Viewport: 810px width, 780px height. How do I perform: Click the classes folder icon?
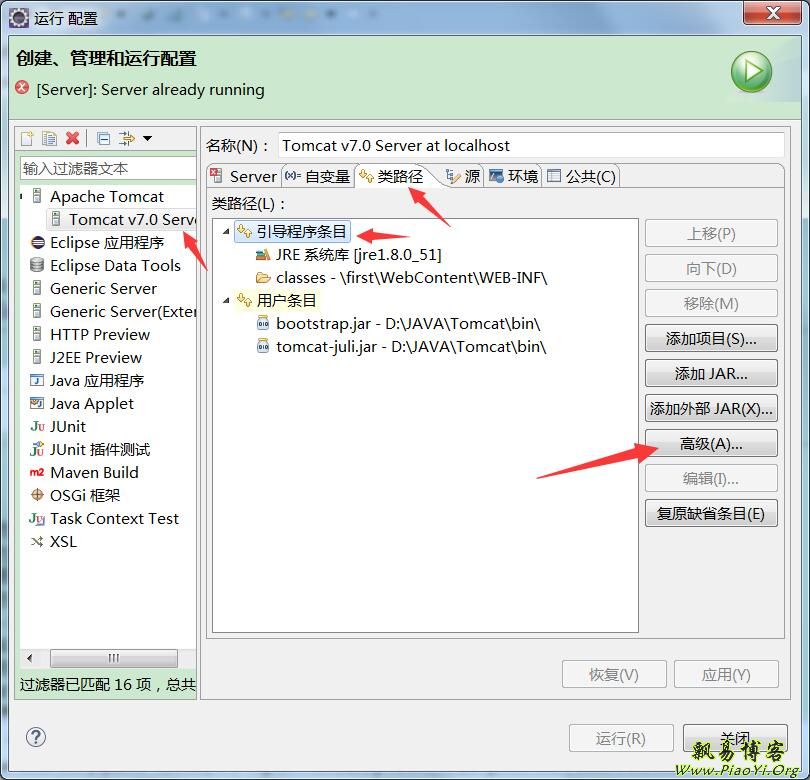263,278
